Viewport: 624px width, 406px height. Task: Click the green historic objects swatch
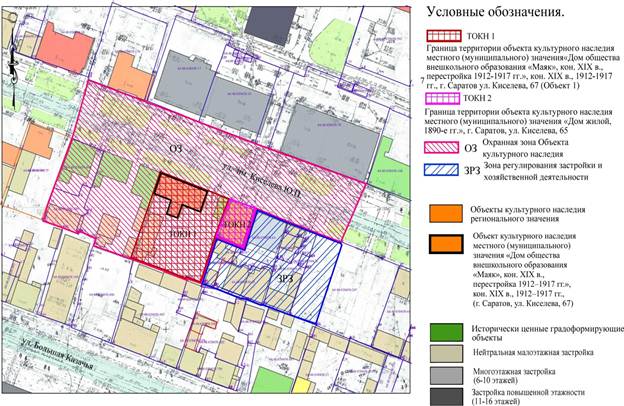pos(446,332)
